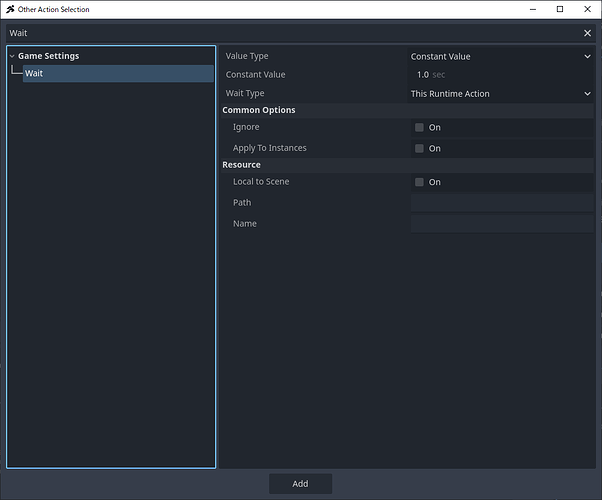
Task: Select the Wait action in the tree
Action: point(34,74)
